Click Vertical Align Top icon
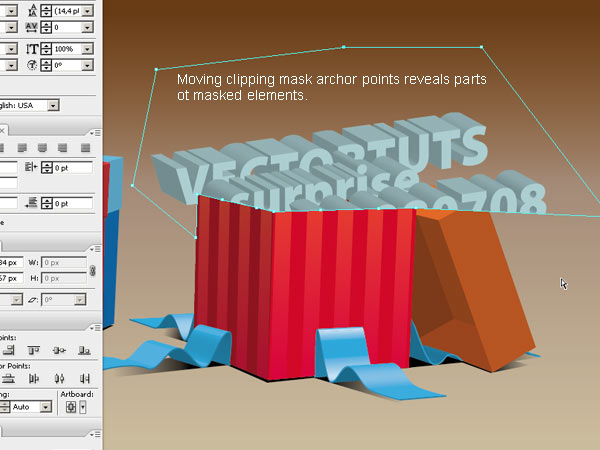Screen dimensions: 600x450 34,350
